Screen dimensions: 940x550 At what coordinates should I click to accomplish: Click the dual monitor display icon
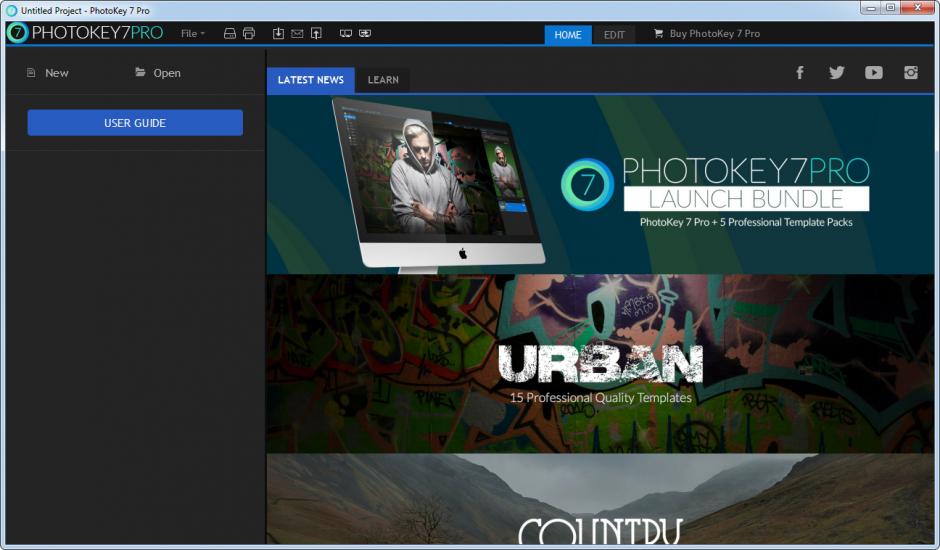[x=346, y=34]
